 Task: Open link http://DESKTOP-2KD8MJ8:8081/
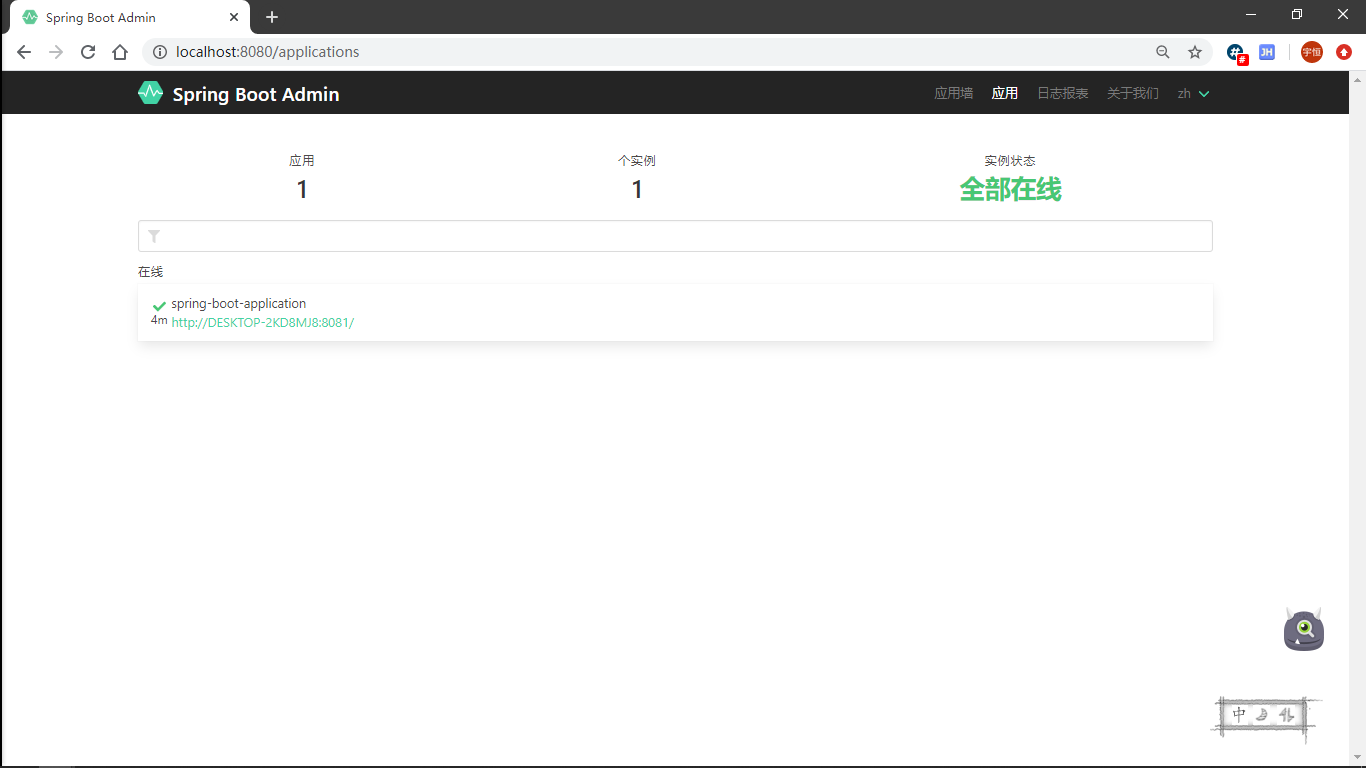(x=261, y=322)
